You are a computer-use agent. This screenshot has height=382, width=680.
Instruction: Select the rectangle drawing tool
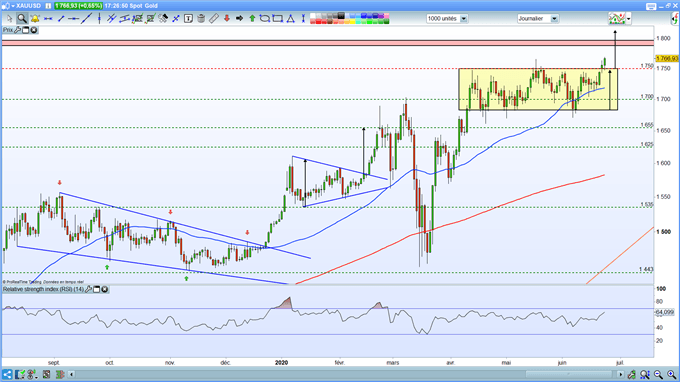point(278,19)
